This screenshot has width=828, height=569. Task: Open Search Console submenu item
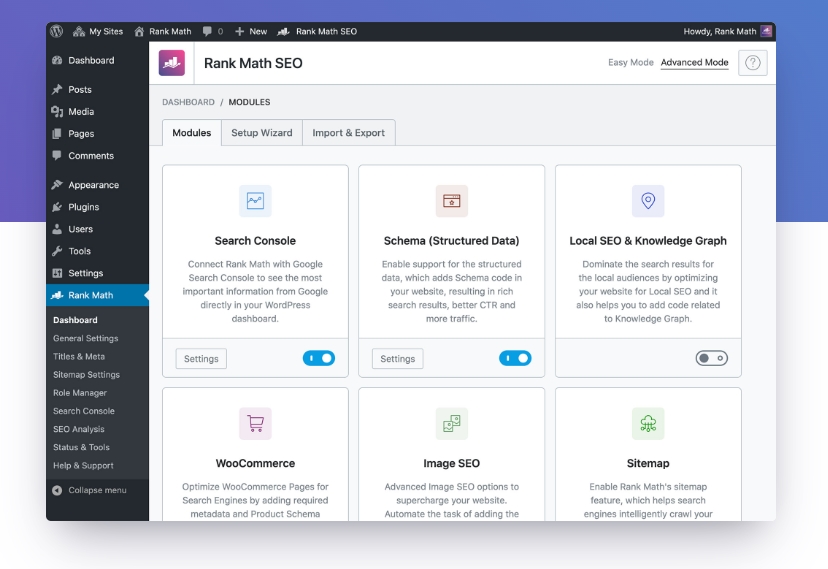(83, 411)
